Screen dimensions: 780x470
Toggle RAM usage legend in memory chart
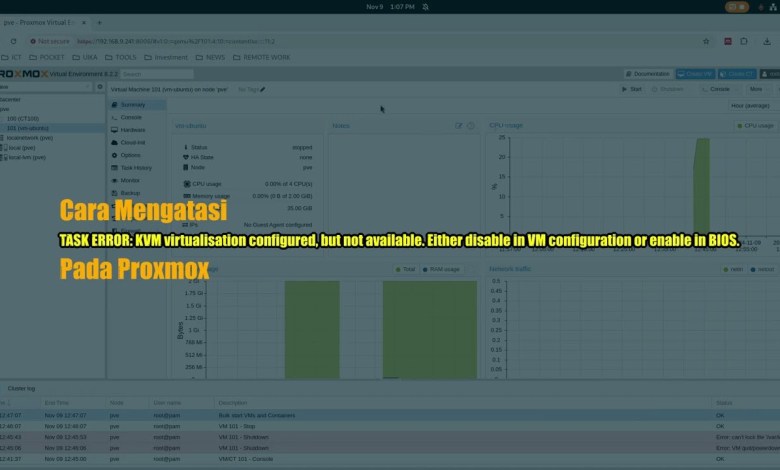441,269
